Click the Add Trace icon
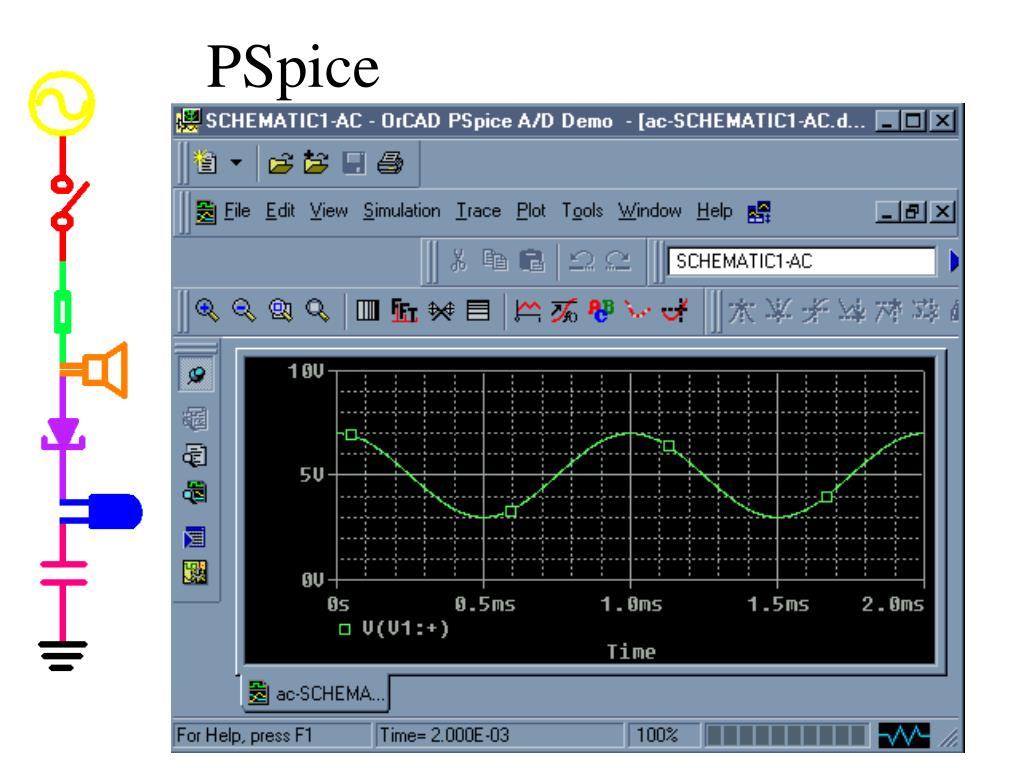 coord(528,310)
